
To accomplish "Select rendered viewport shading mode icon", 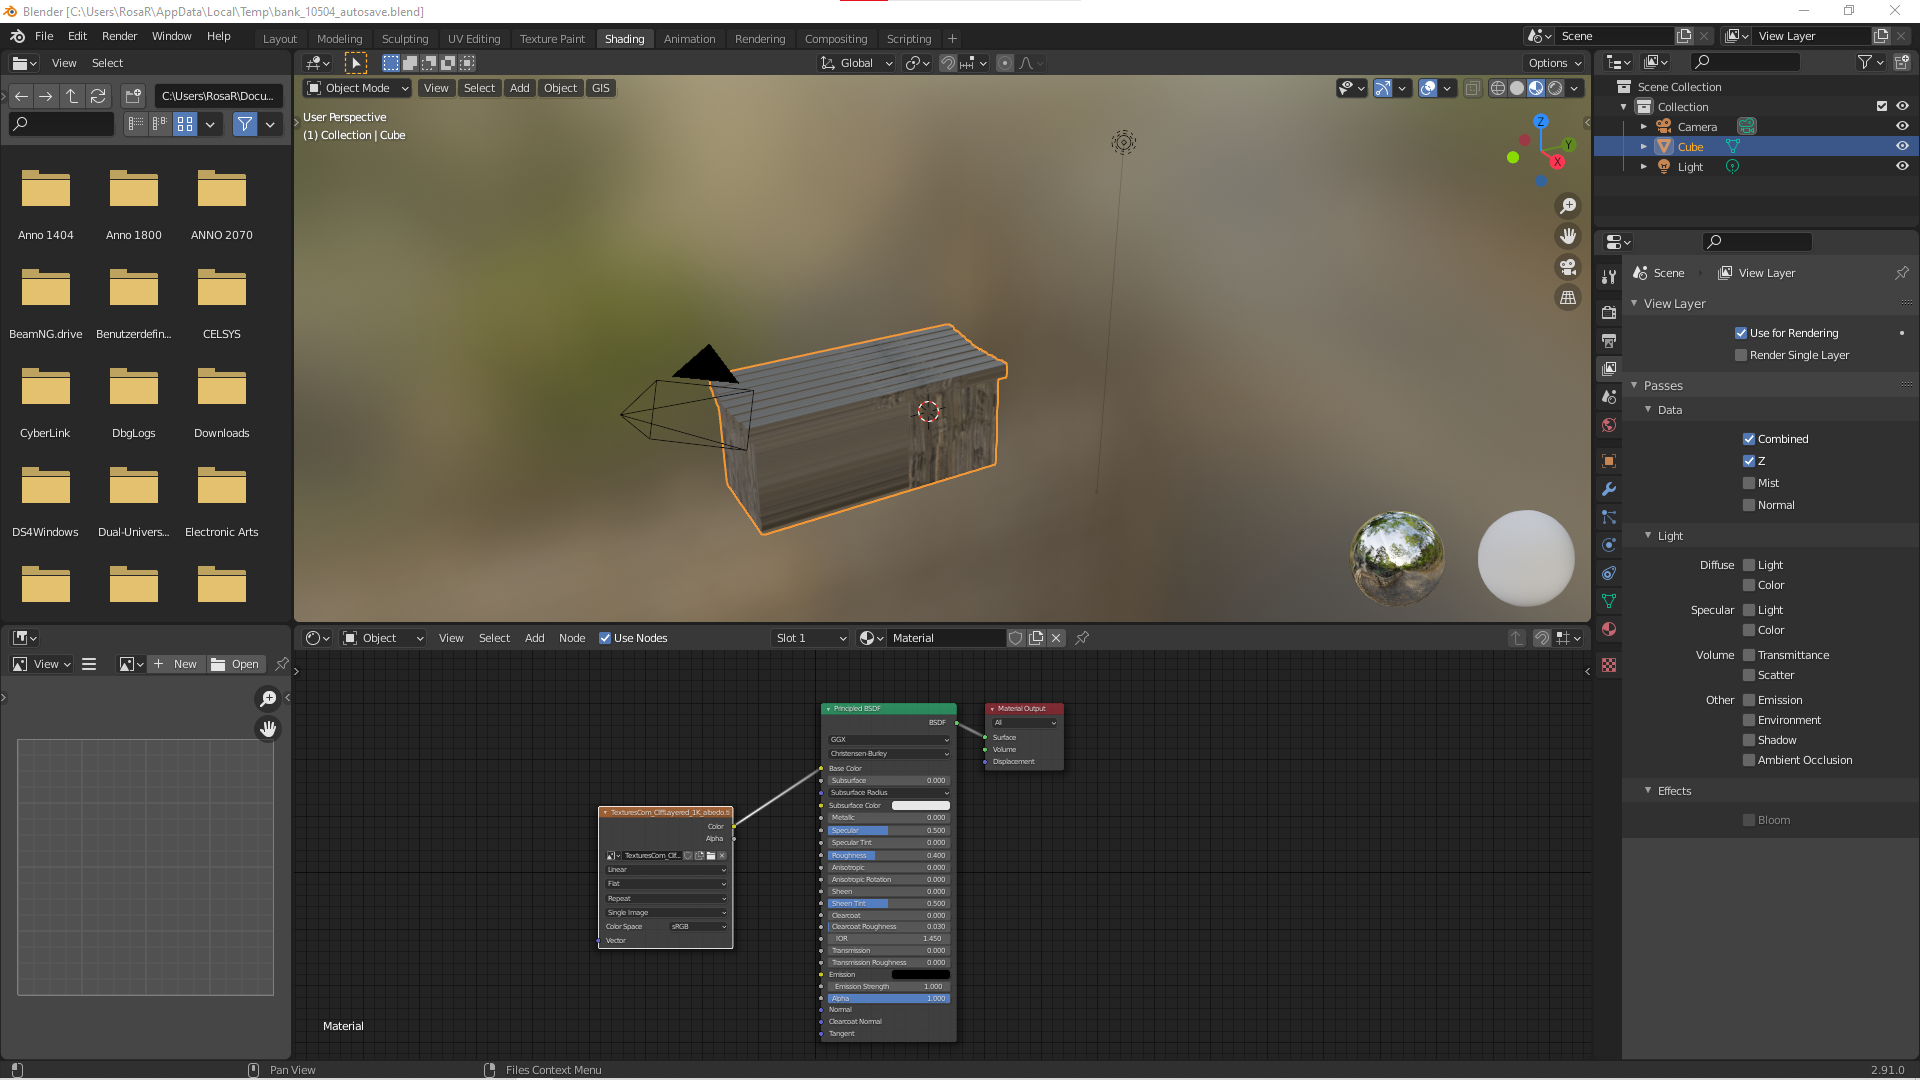I will point(1555,88).
